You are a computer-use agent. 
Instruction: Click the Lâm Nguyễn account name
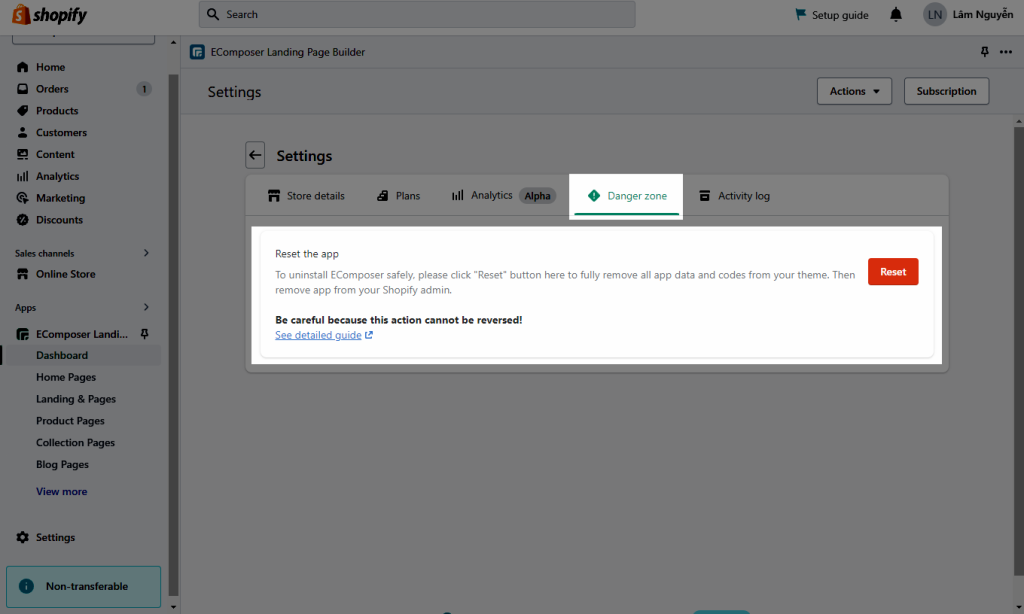coord(983,14)
